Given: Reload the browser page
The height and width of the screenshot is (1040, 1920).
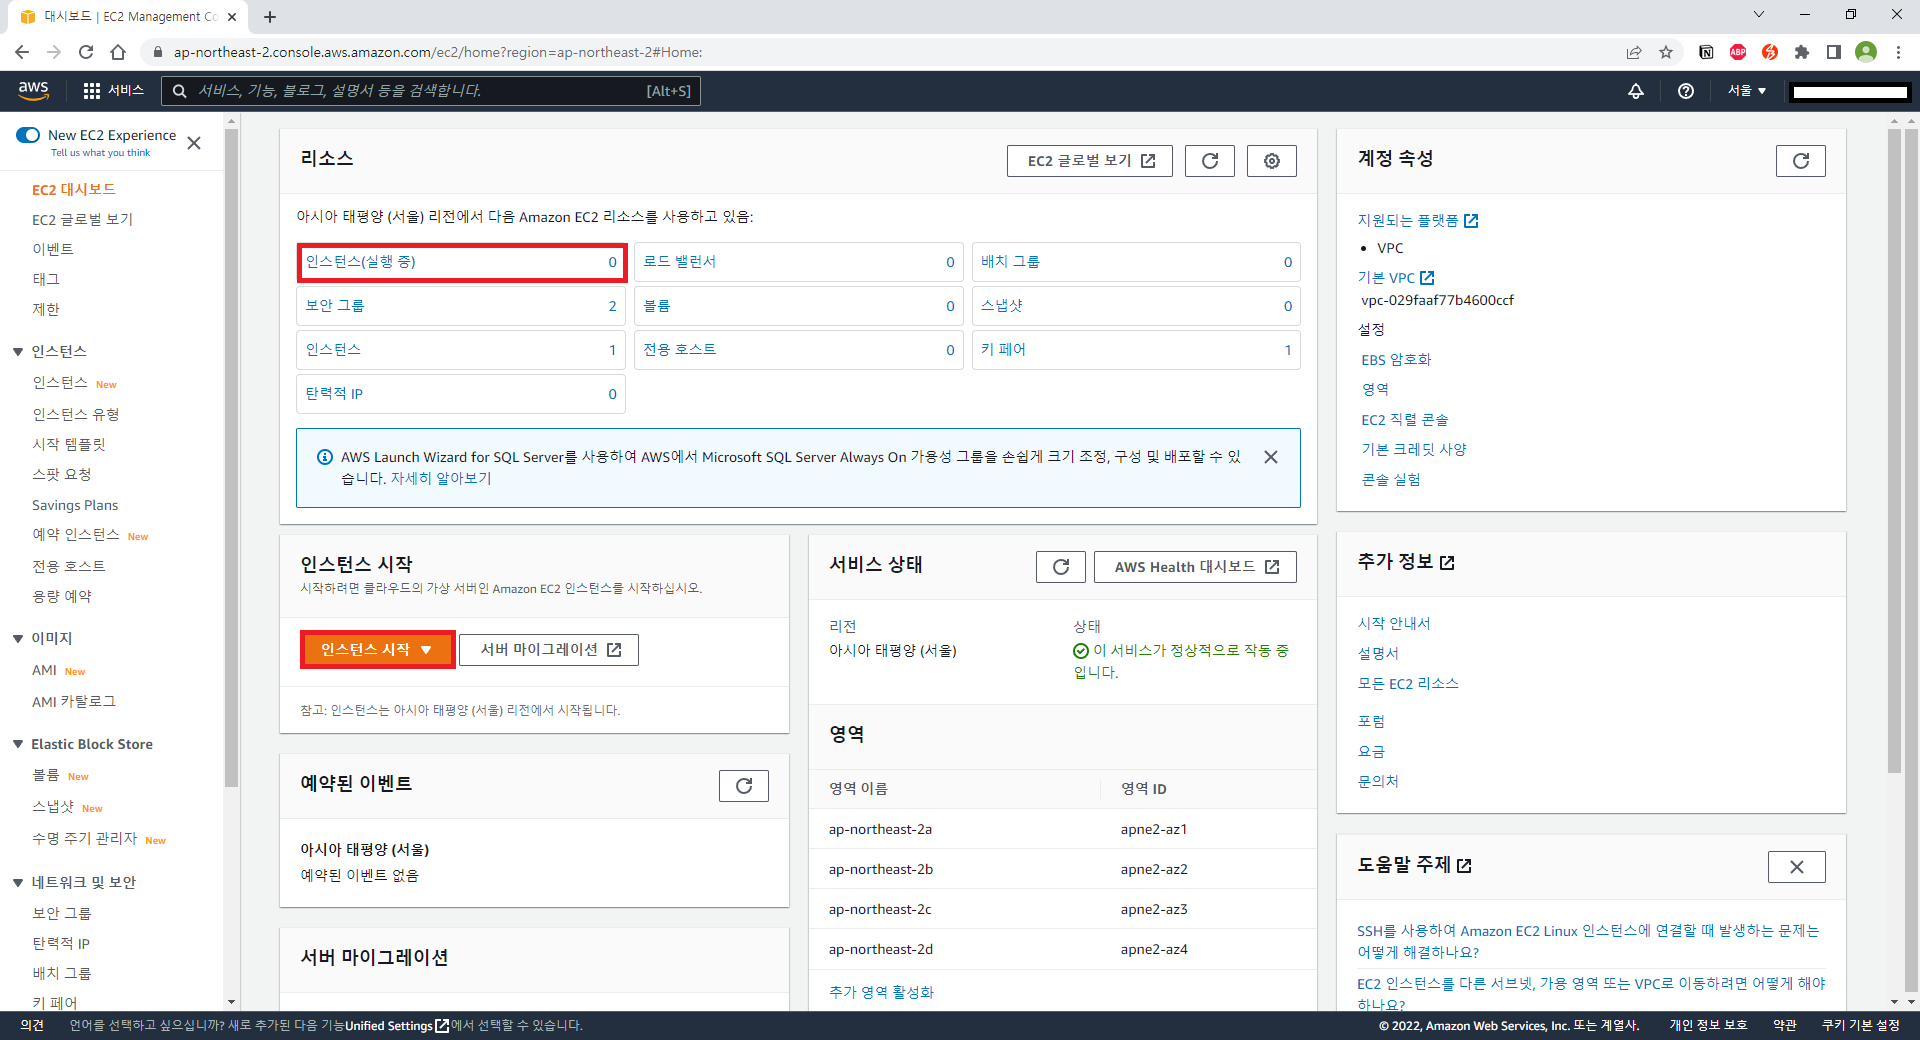Looking at the screenshot, I should click(86, 52).
